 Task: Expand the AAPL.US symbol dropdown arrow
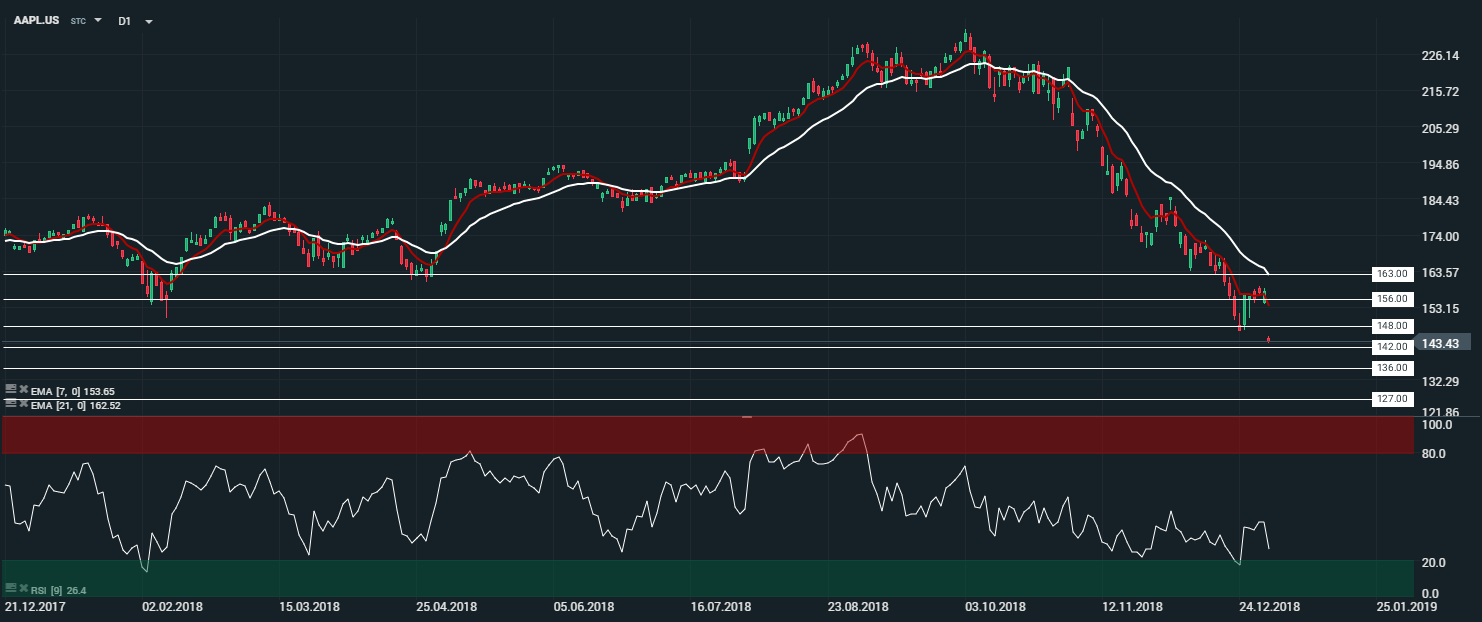(98, 20)
